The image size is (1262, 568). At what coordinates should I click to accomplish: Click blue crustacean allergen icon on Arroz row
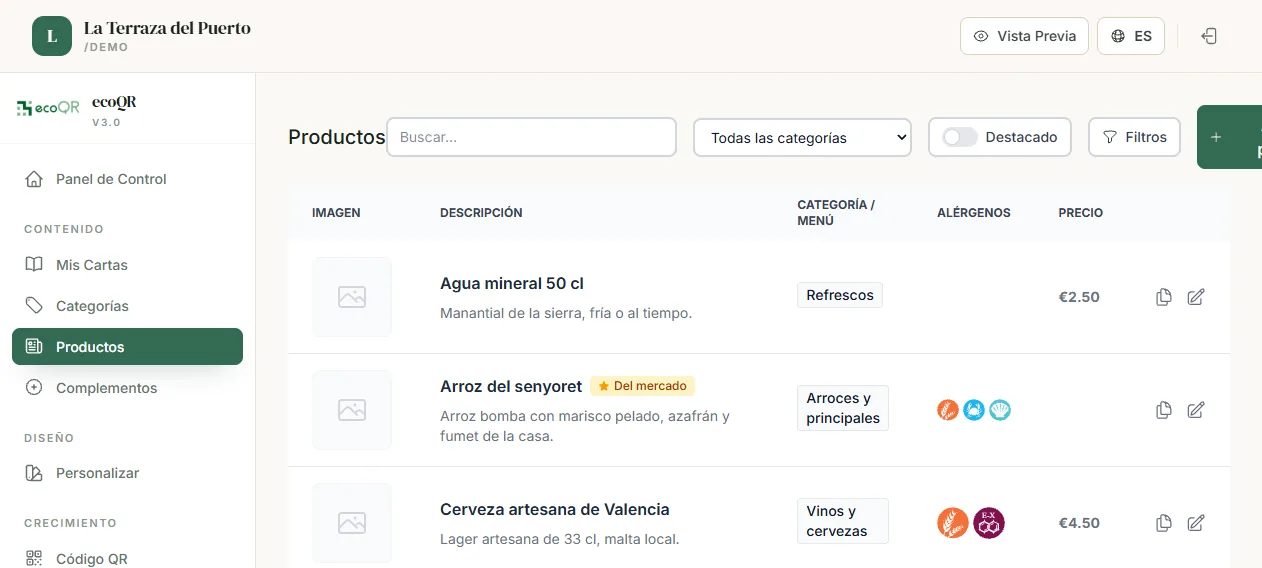click(974, 410)
